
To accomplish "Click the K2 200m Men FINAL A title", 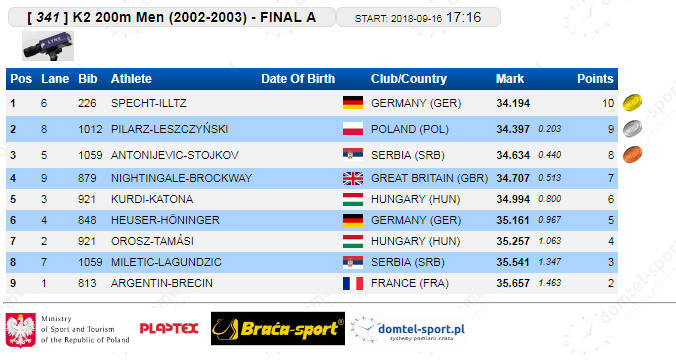I will 172,17.
